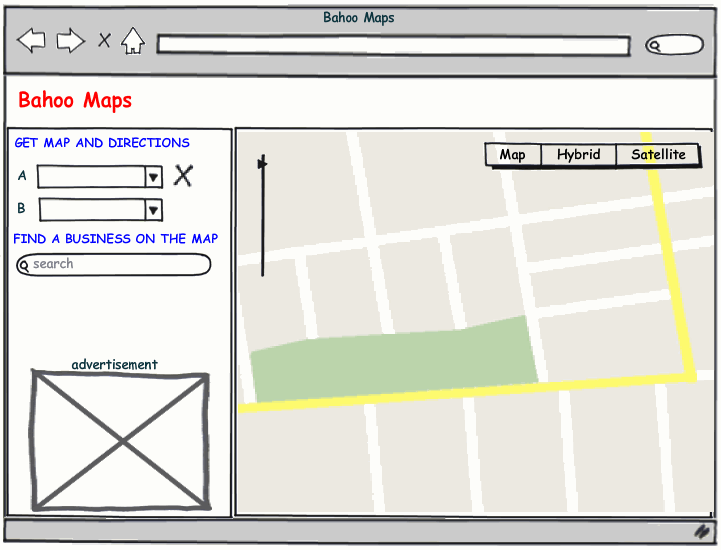The width and height of the screenshot is (721, 550).
Task: Click the window resize grip in status bar
Action: tap(702, 532)
